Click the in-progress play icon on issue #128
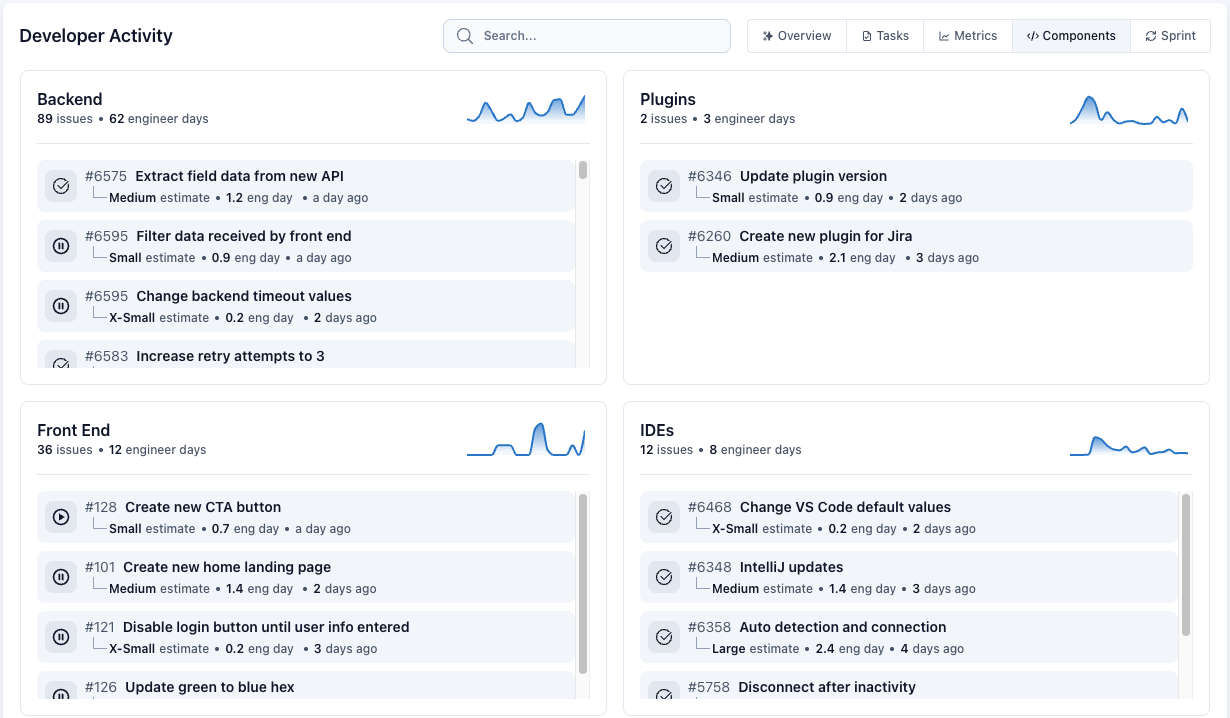The width and height of the screenshot is (1230, 718). [x=61, y=516]
